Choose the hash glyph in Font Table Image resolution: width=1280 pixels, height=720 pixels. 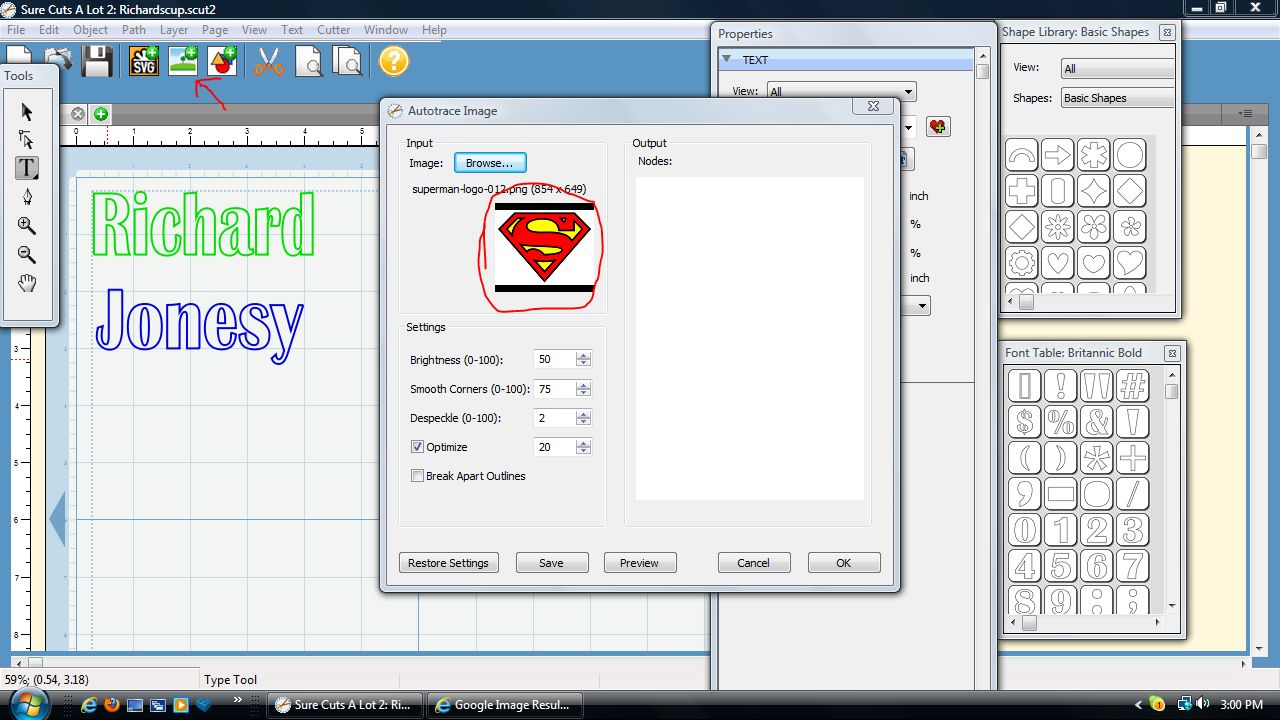[1133, 386]
